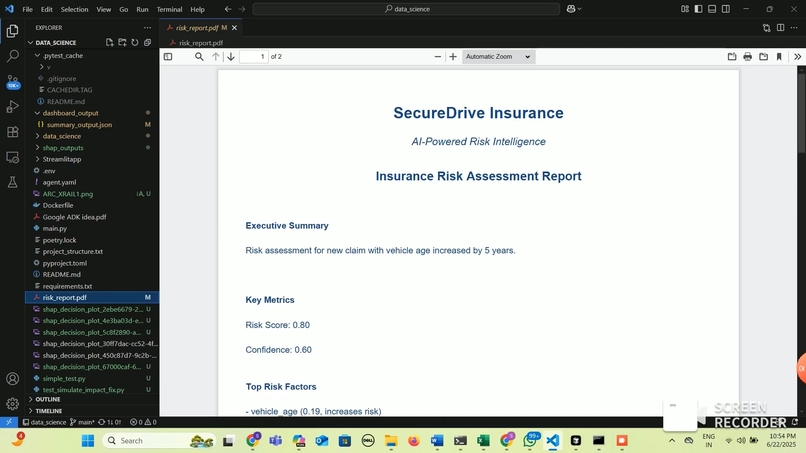This screenshot has height=453, width=806.
Task: Split the editor to the right
Action: pos(780,28)
